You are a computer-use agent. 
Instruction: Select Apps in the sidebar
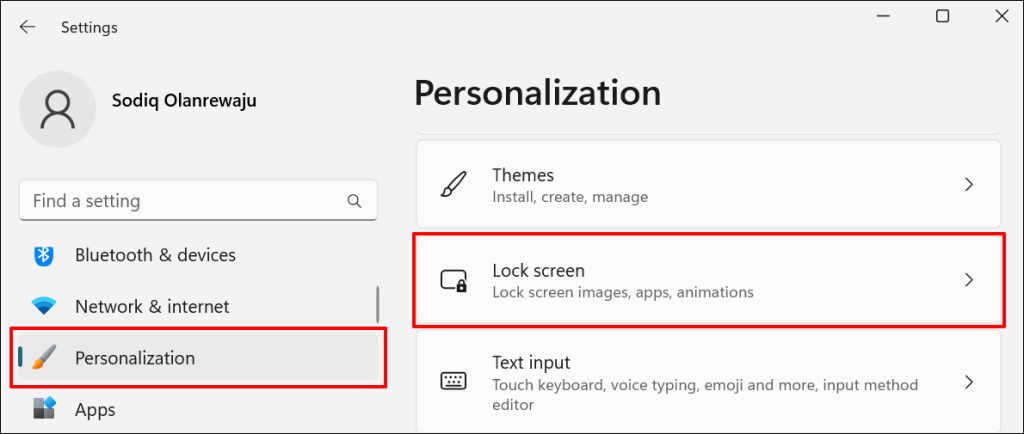[95, 409]
